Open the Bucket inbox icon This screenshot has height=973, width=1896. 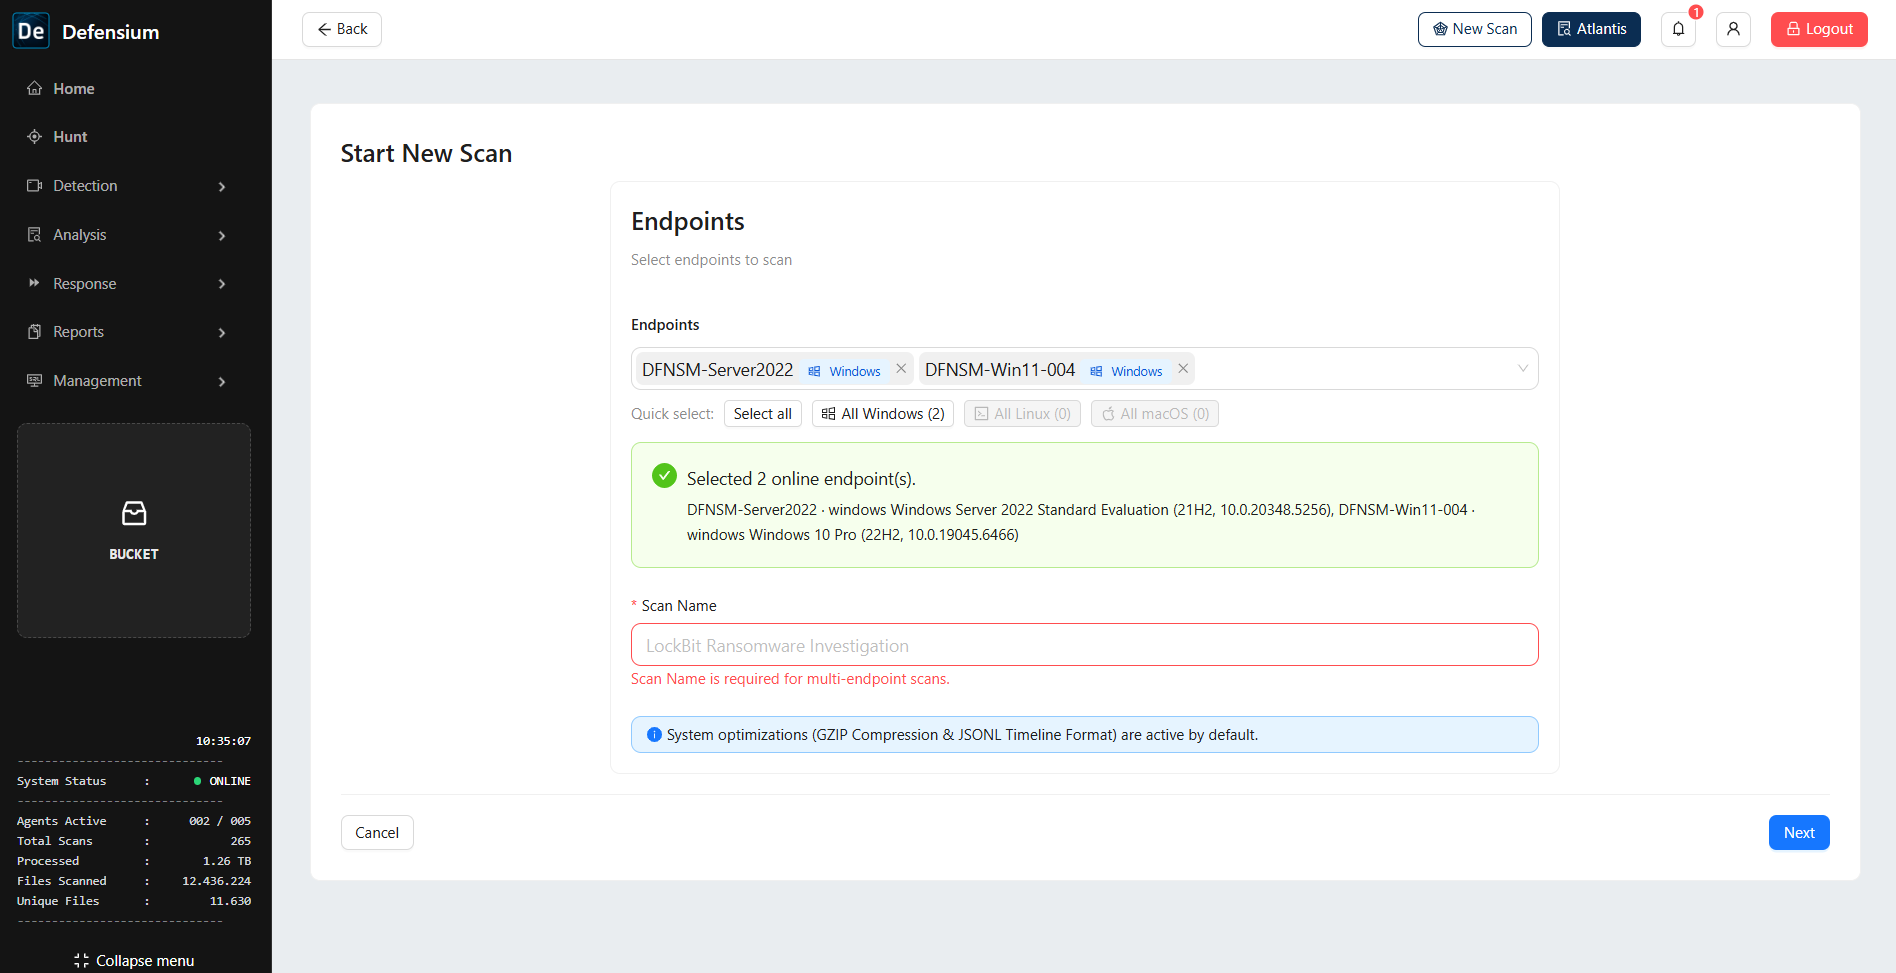tap(134, 513)
